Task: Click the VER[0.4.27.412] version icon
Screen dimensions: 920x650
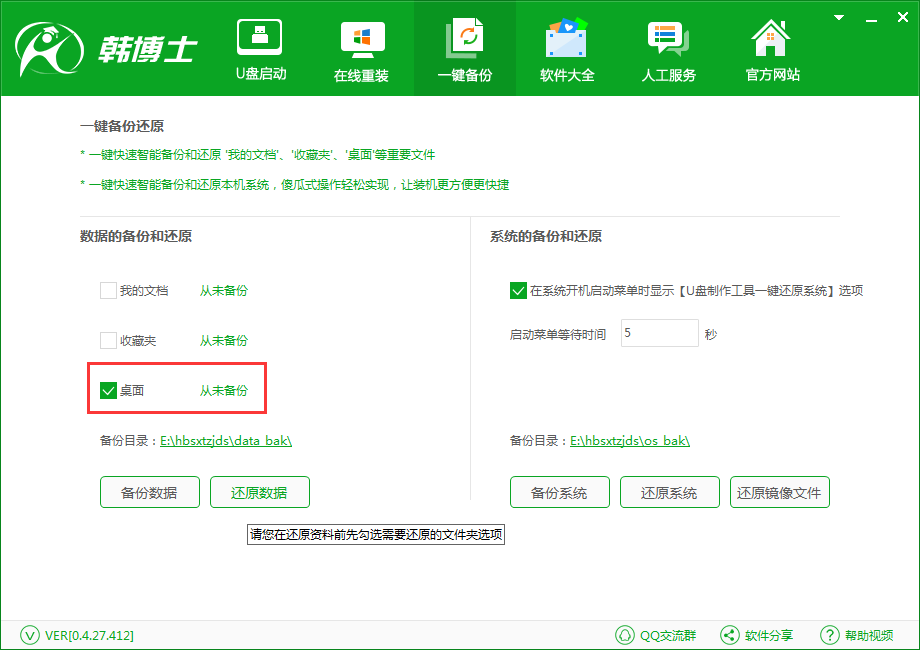Action: 30,634
